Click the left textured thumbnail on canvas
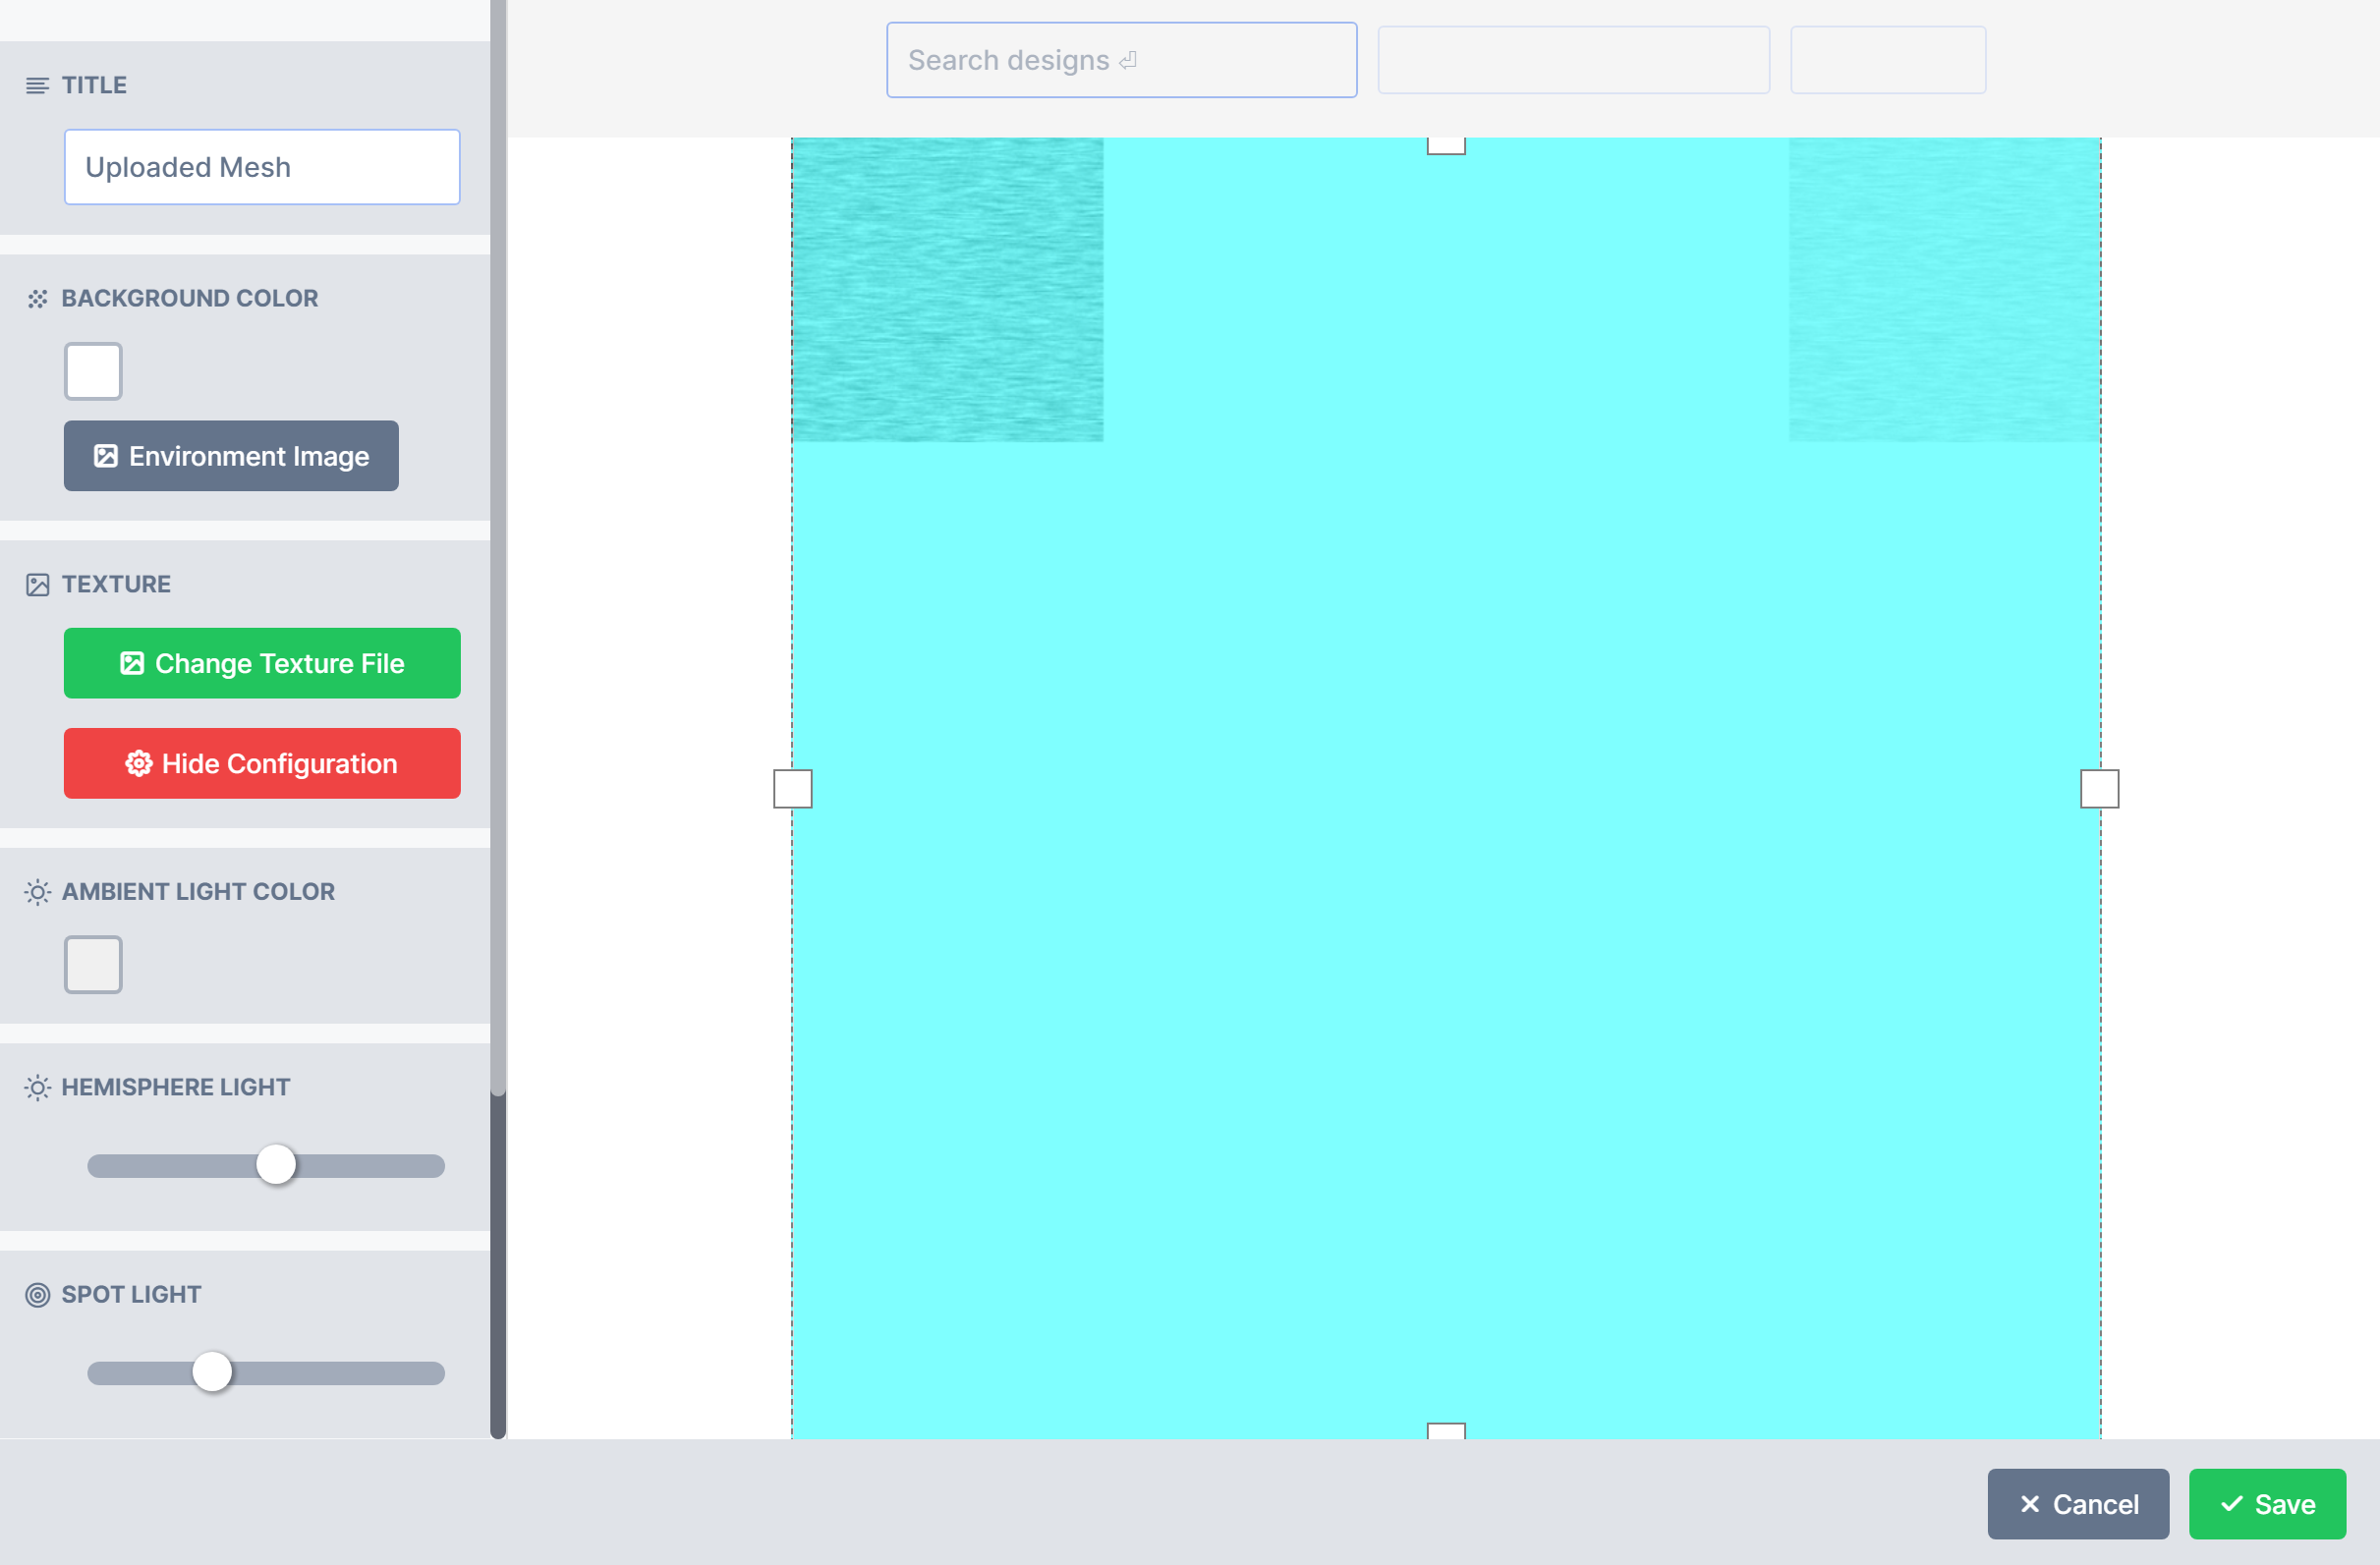This screenshot has height=1565, width=2380. point(948,290)
